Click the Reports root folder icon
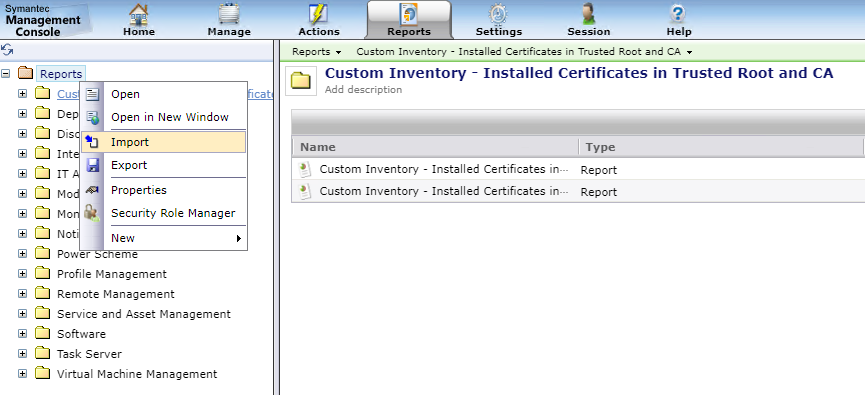The image size is (865, 395). point(25,73)
